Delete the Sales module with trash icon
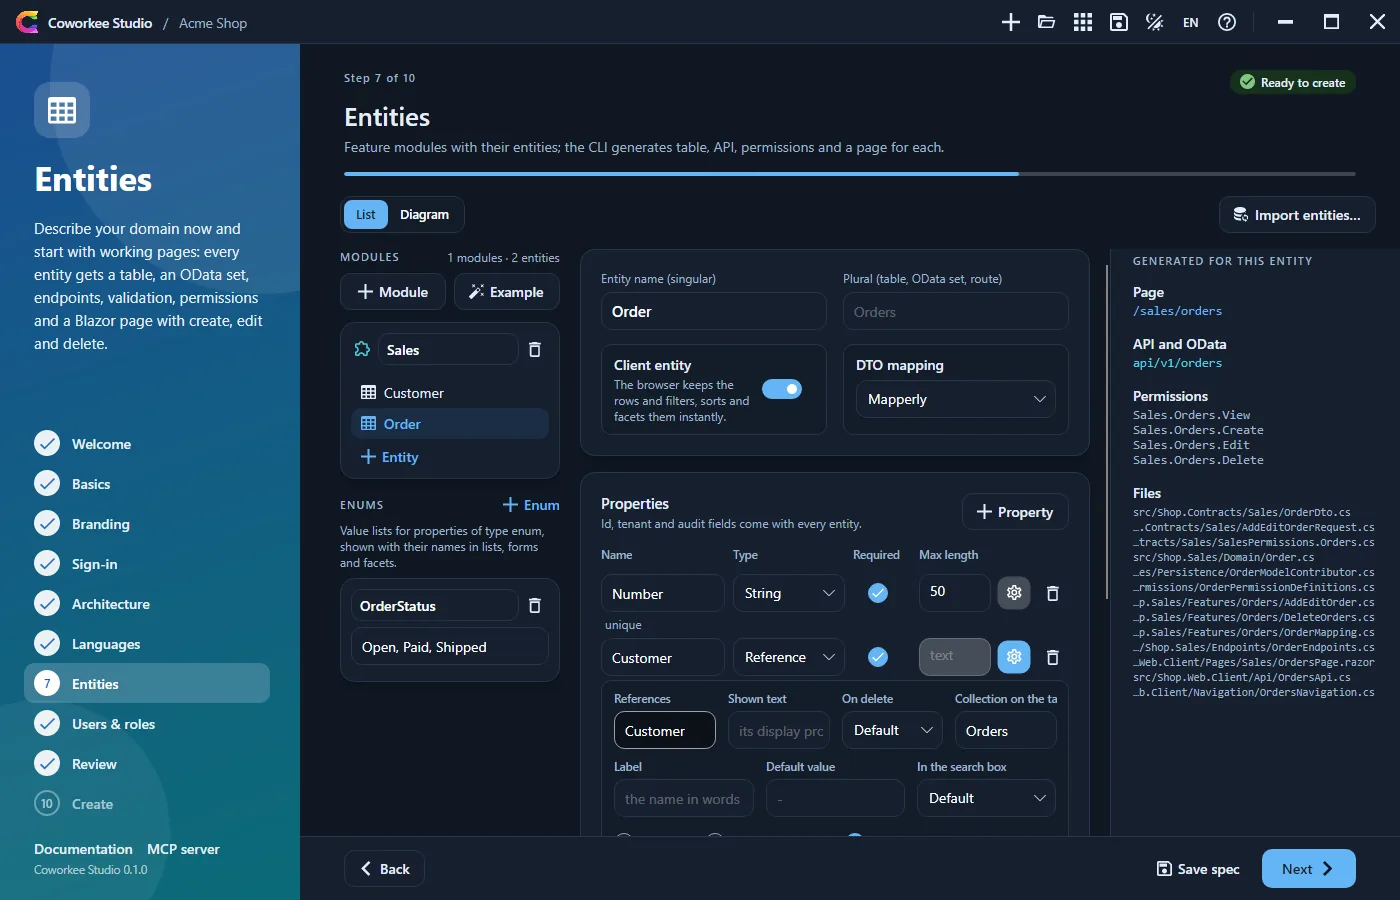1400x900 pixels. 535,349
